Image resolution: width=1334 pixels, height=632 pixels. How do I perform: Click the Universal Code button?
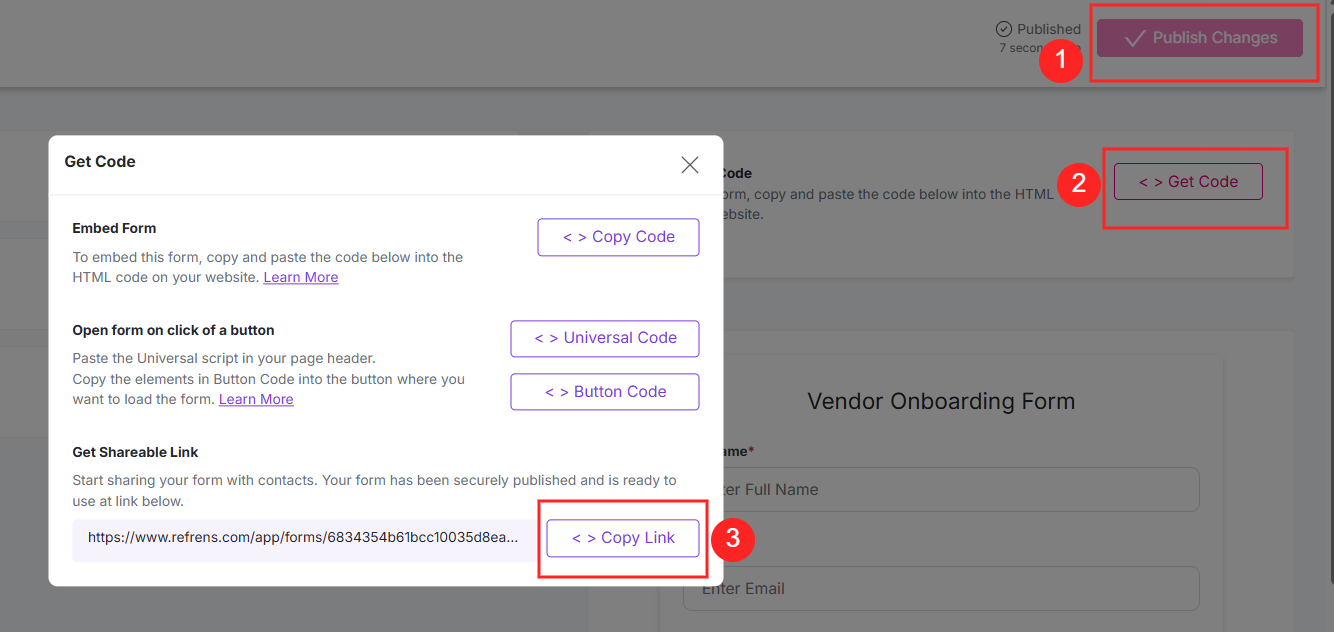pos(604,338)
